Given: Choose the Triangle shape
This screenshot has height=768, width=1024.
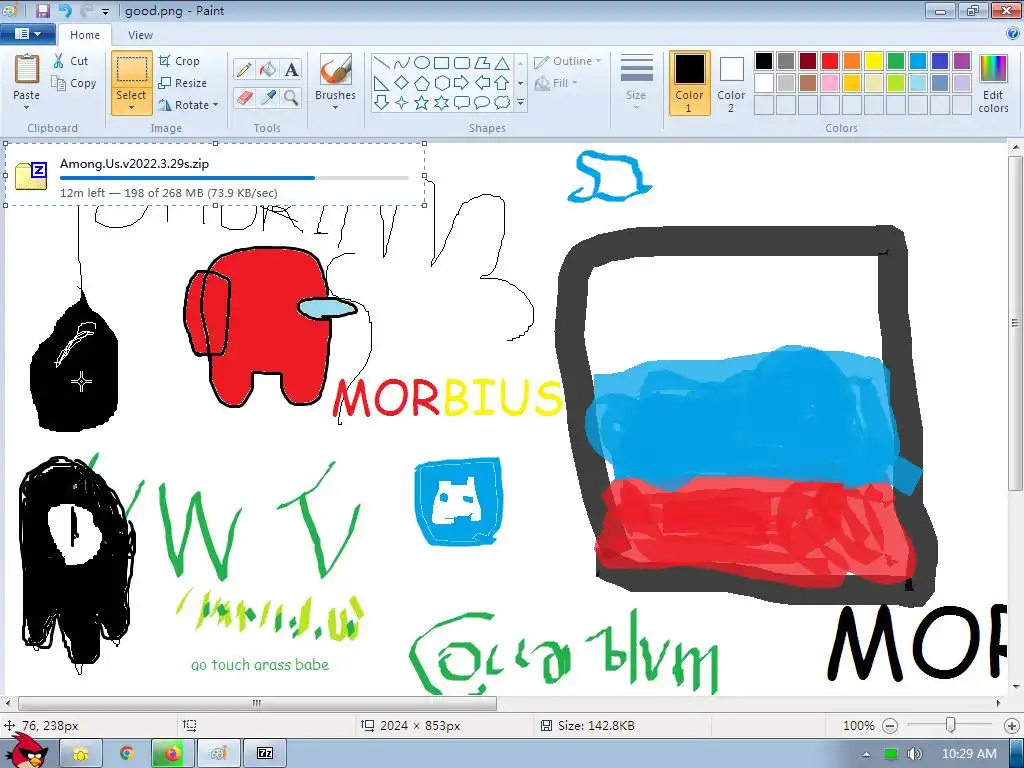Looking at the screenshot, I should coord(502,63).
